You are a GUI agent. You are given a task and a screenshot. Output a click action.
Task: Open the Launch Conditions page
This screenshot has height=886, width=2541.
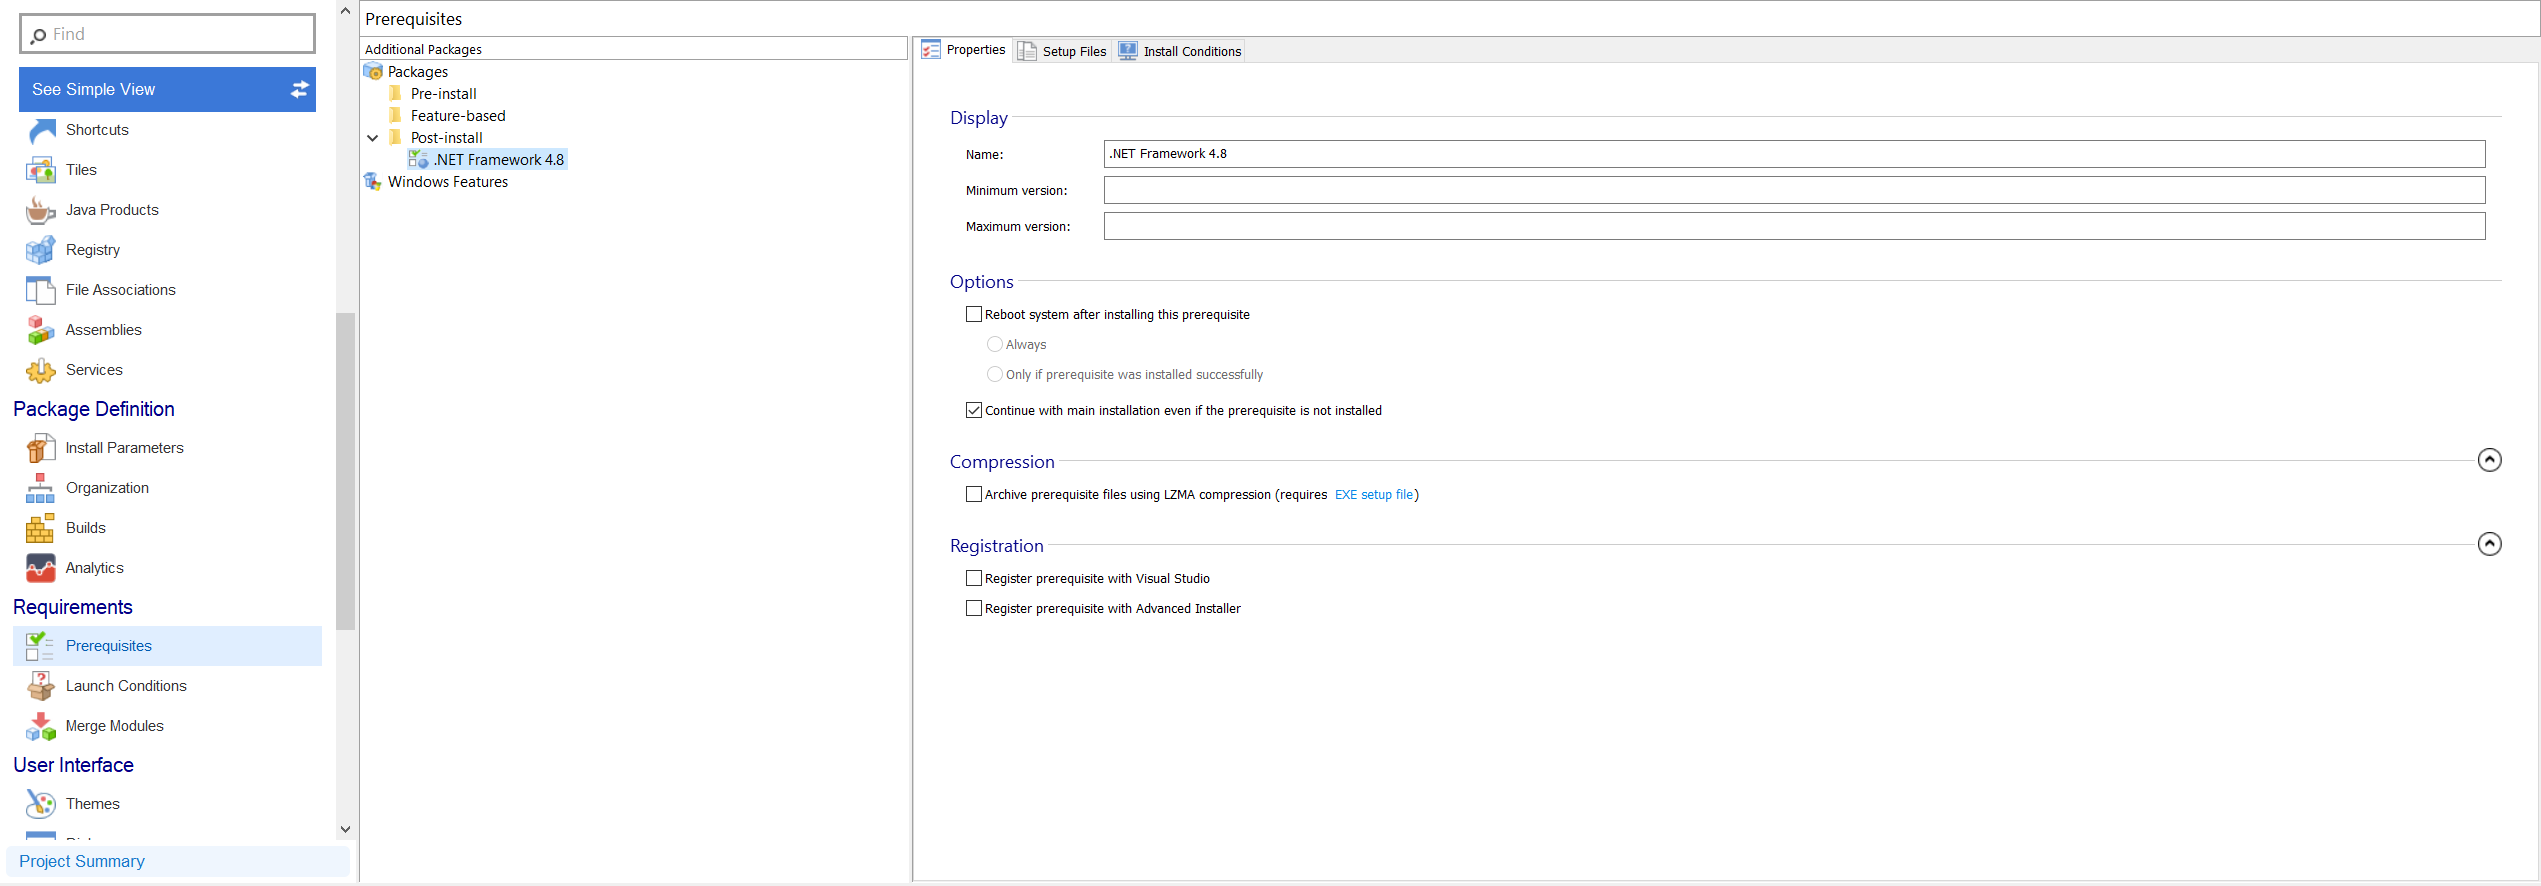coord(126,686)
